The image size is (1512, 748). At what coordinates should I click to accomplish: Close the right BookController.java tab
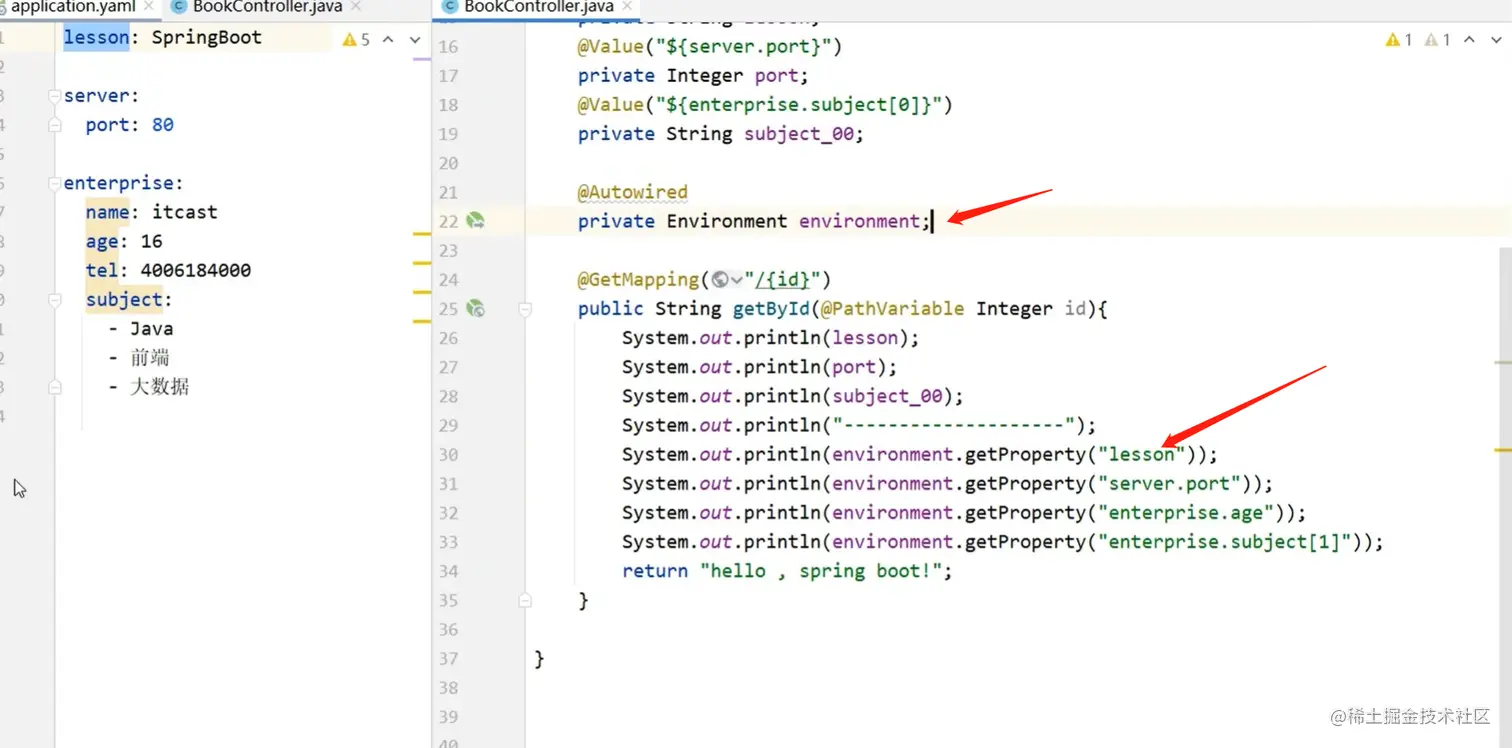pyautogui.click(x=629, y=7)
